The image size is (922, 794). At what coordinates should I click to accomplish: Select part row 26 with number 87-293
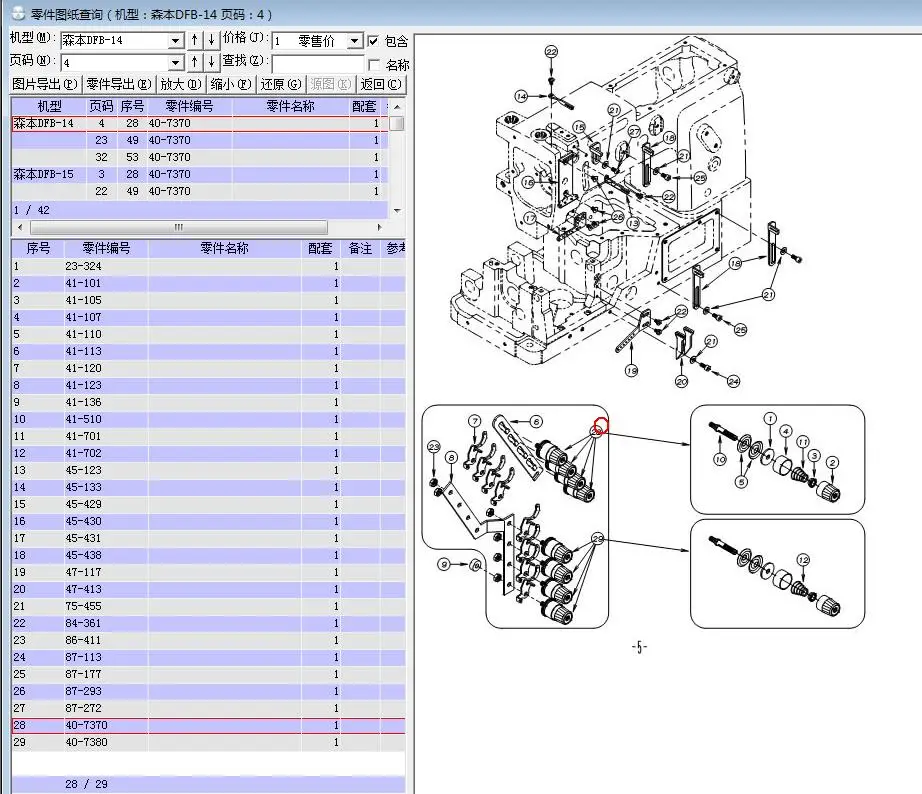tap(208, 692)
